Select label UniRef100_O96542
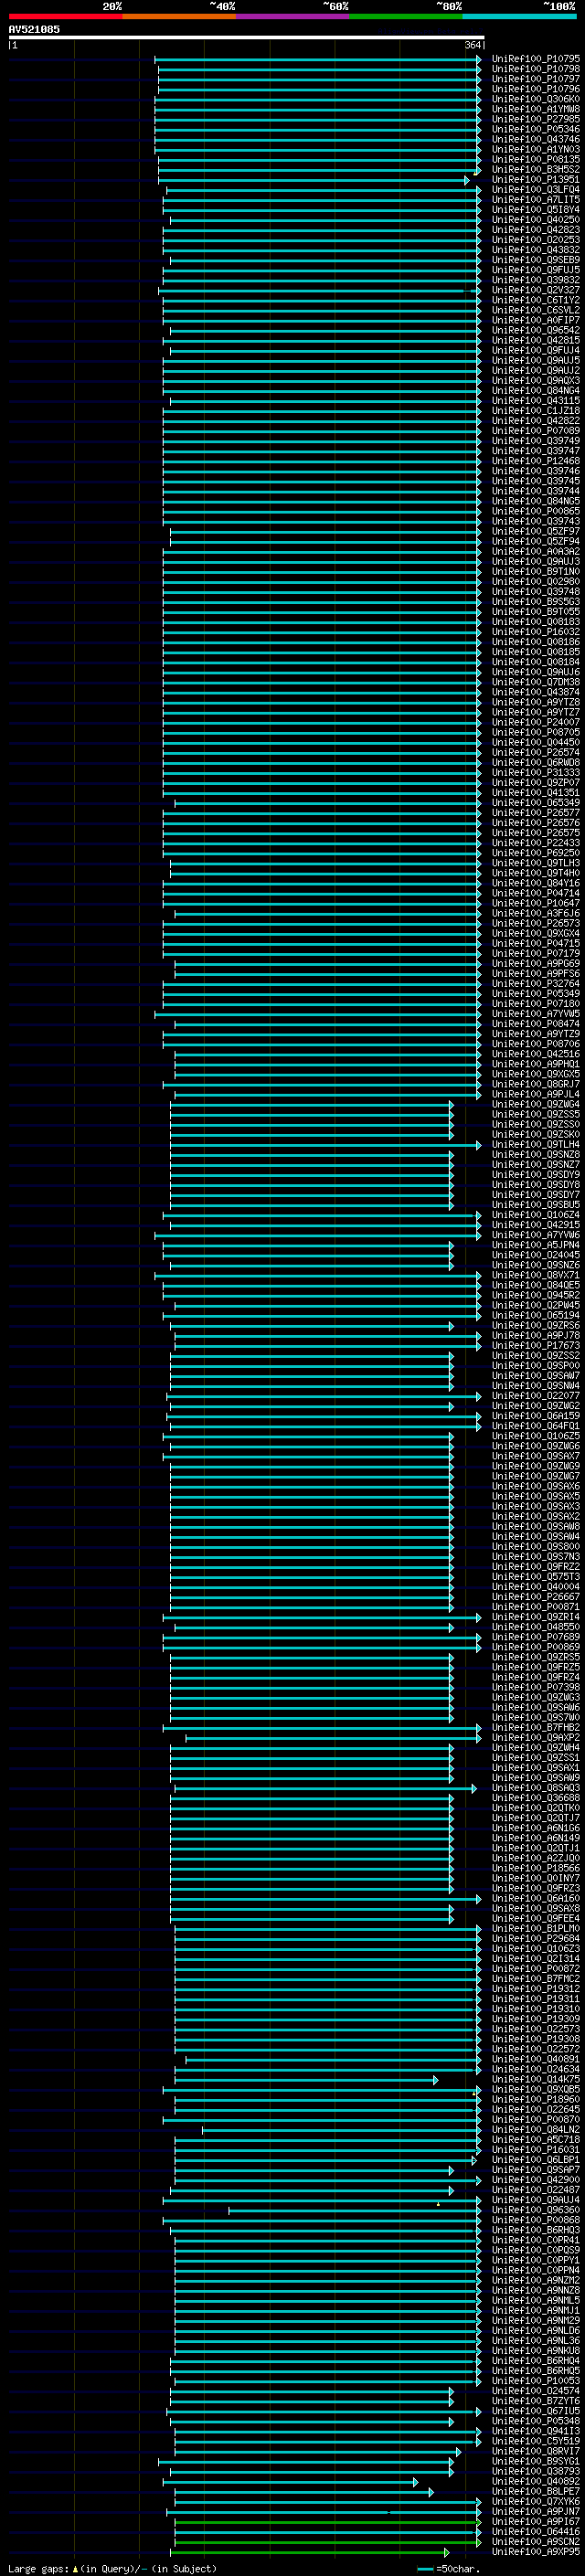Viewport: 585px width, 2576px height. [535, 330]
